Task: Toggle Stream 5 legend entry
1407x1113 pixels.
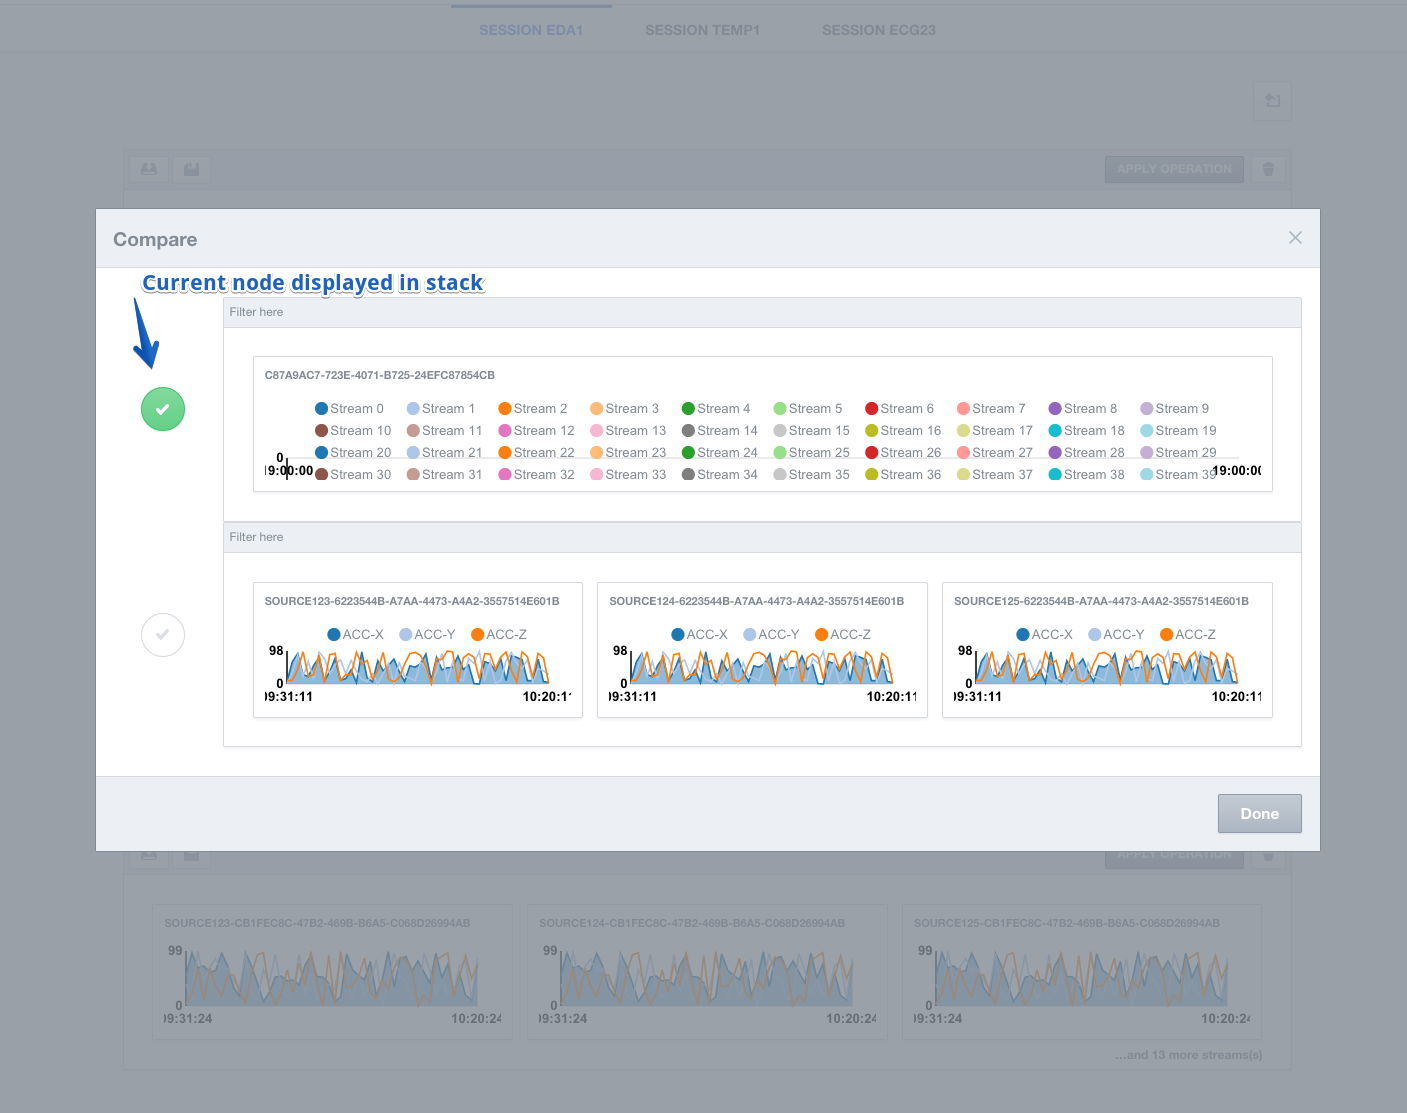Action: point(808,408)
